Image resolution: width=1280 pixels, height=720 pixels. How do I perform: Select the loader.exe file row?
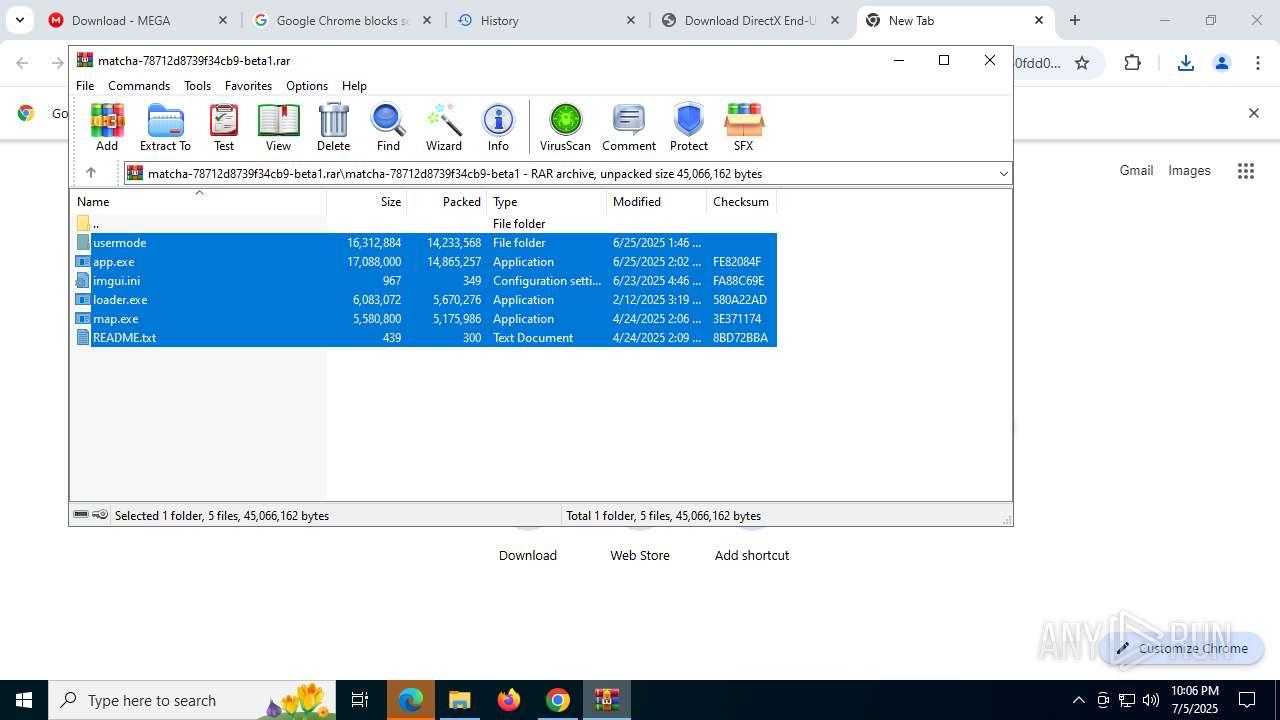[x=425, y=300]
